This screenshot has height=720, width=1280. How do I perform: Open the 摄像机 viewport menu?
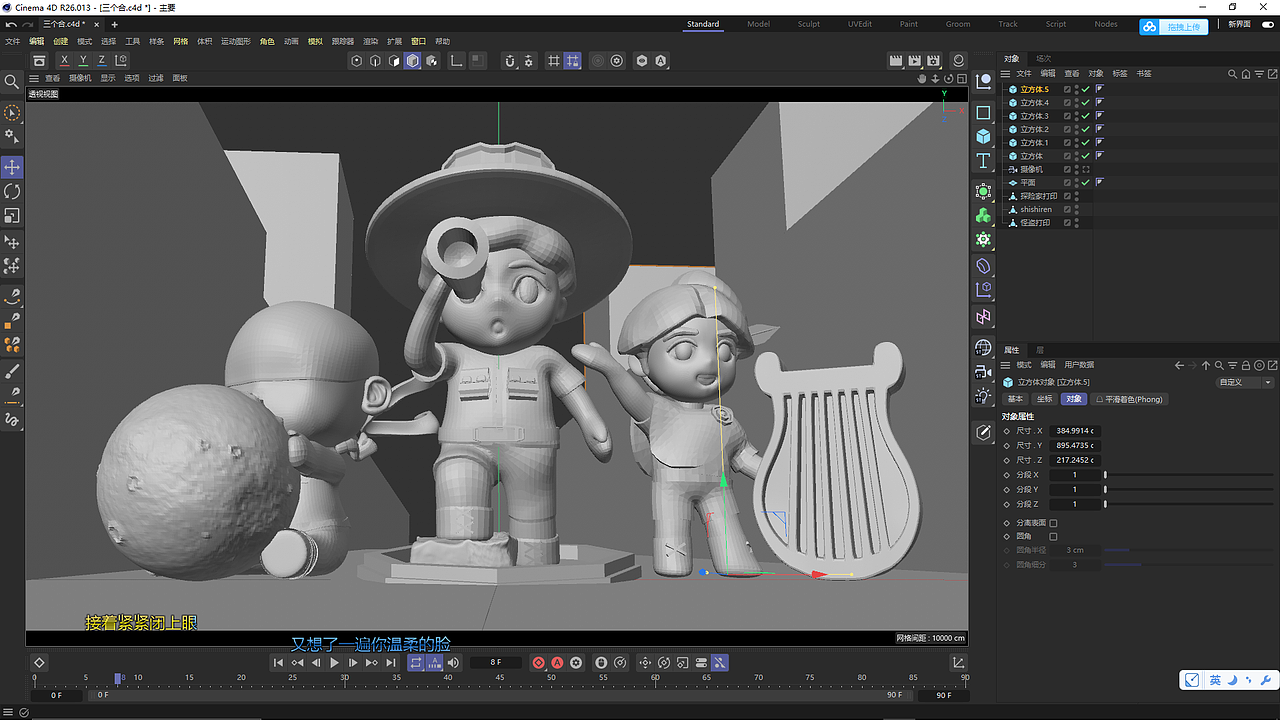80,78
